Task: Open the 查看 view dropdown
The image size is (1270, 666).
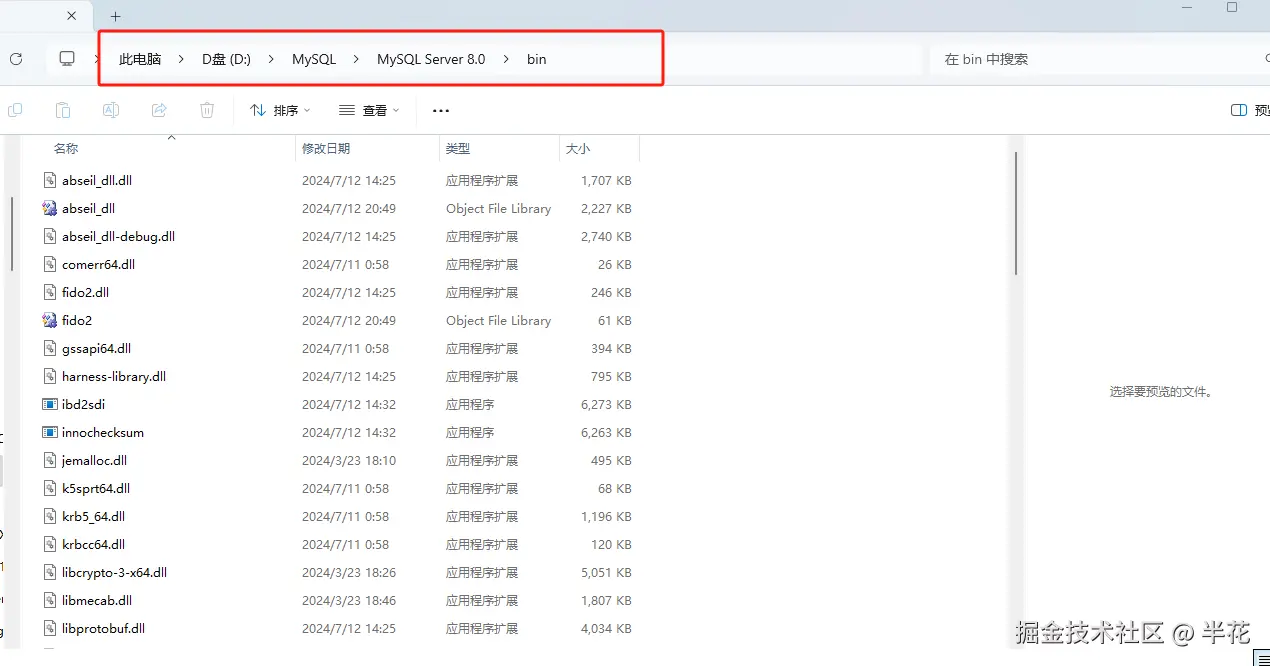Action: [x=369, y=110]
